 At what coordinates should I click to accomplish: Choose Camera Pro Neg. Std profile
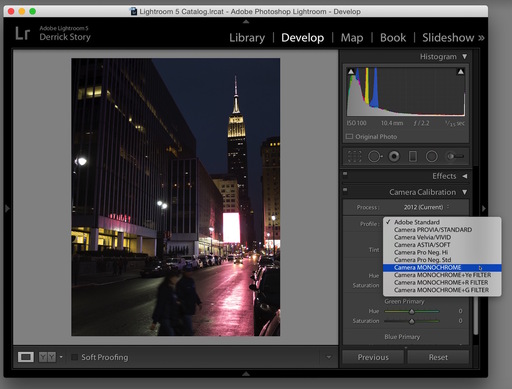pos(442,260)
